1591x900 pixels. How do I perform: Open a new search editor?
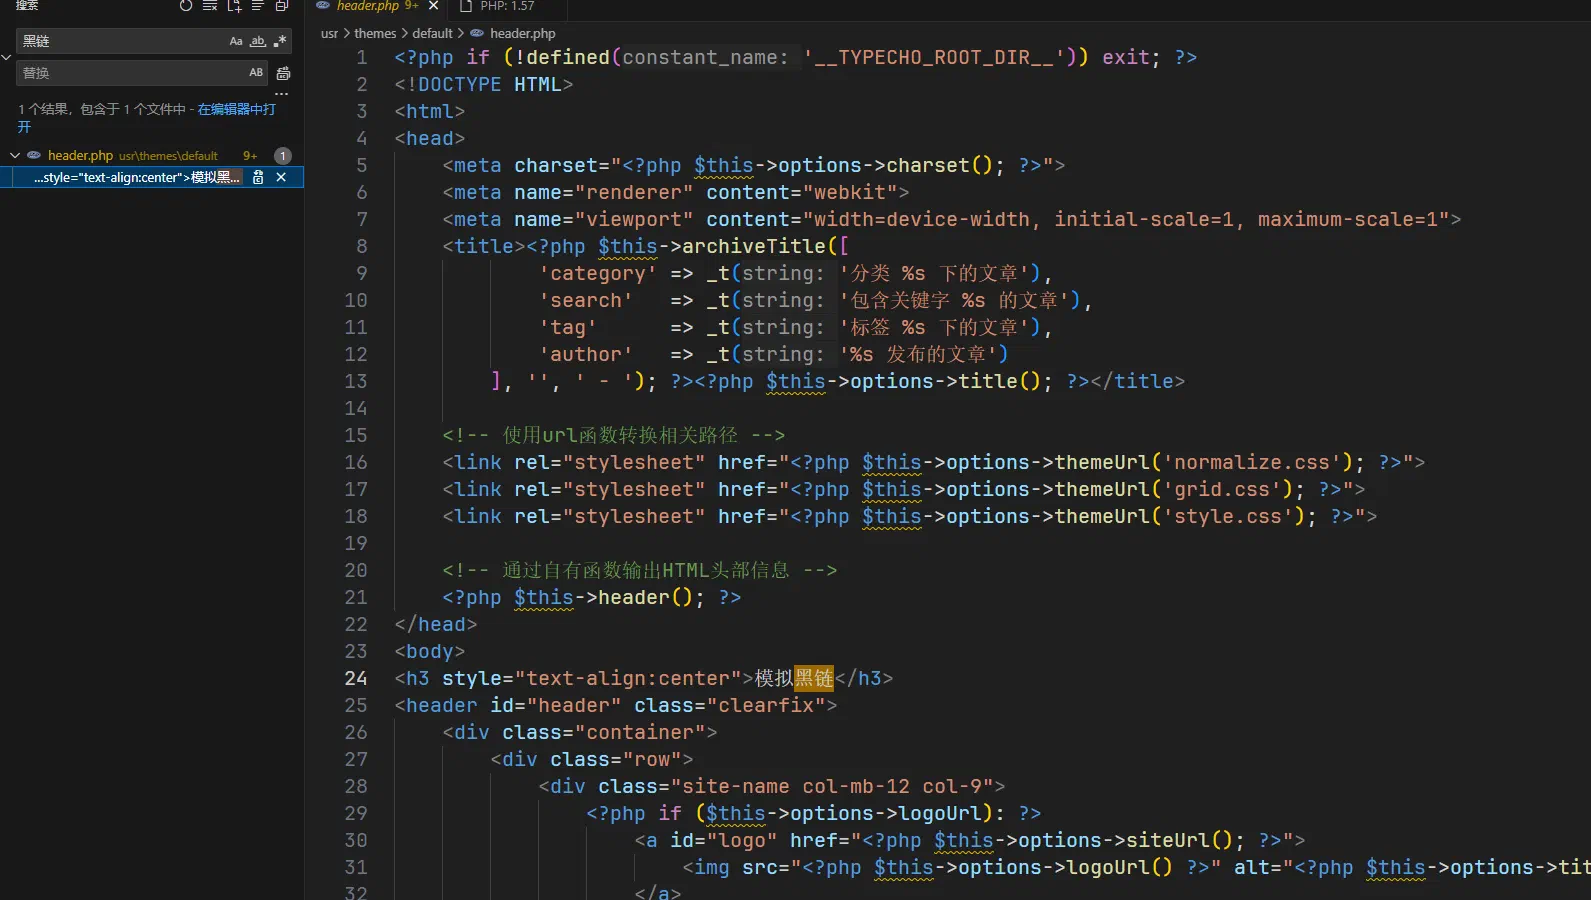click(x=234, y=5)
